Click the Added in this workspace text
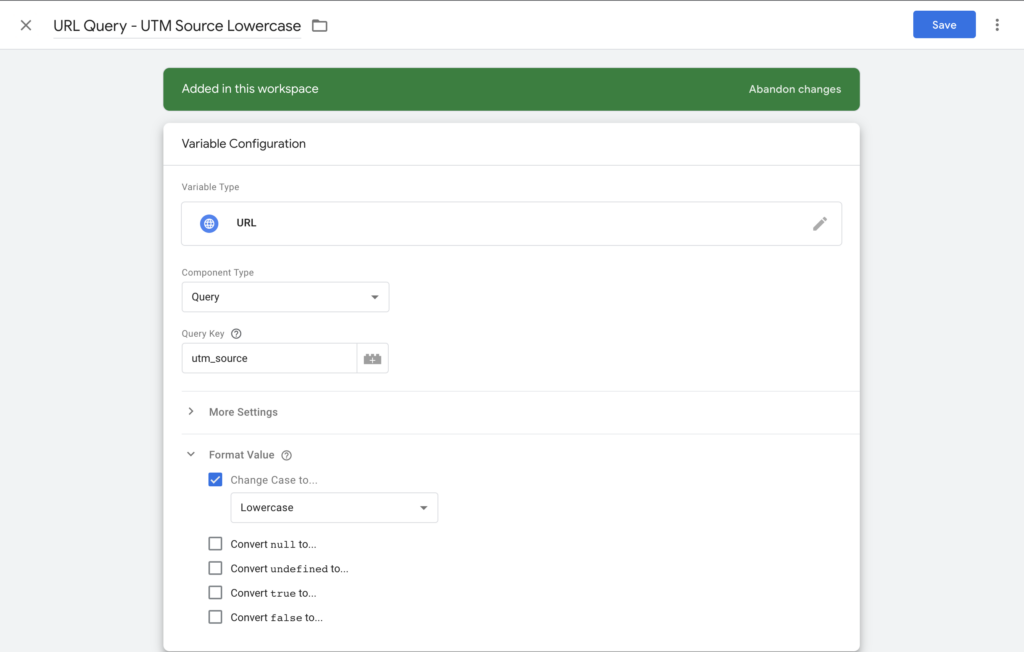The image size is (1024, 652). point(250,89)
